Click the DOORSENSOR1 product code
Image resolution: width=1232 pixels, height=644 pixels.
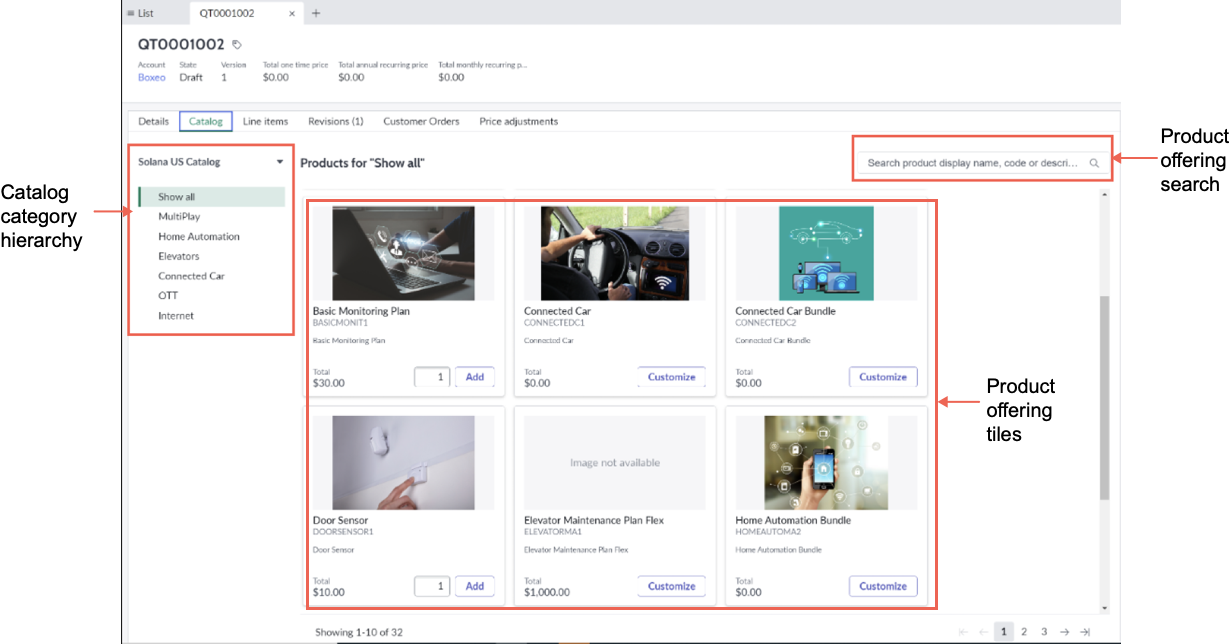coord(343,531)
